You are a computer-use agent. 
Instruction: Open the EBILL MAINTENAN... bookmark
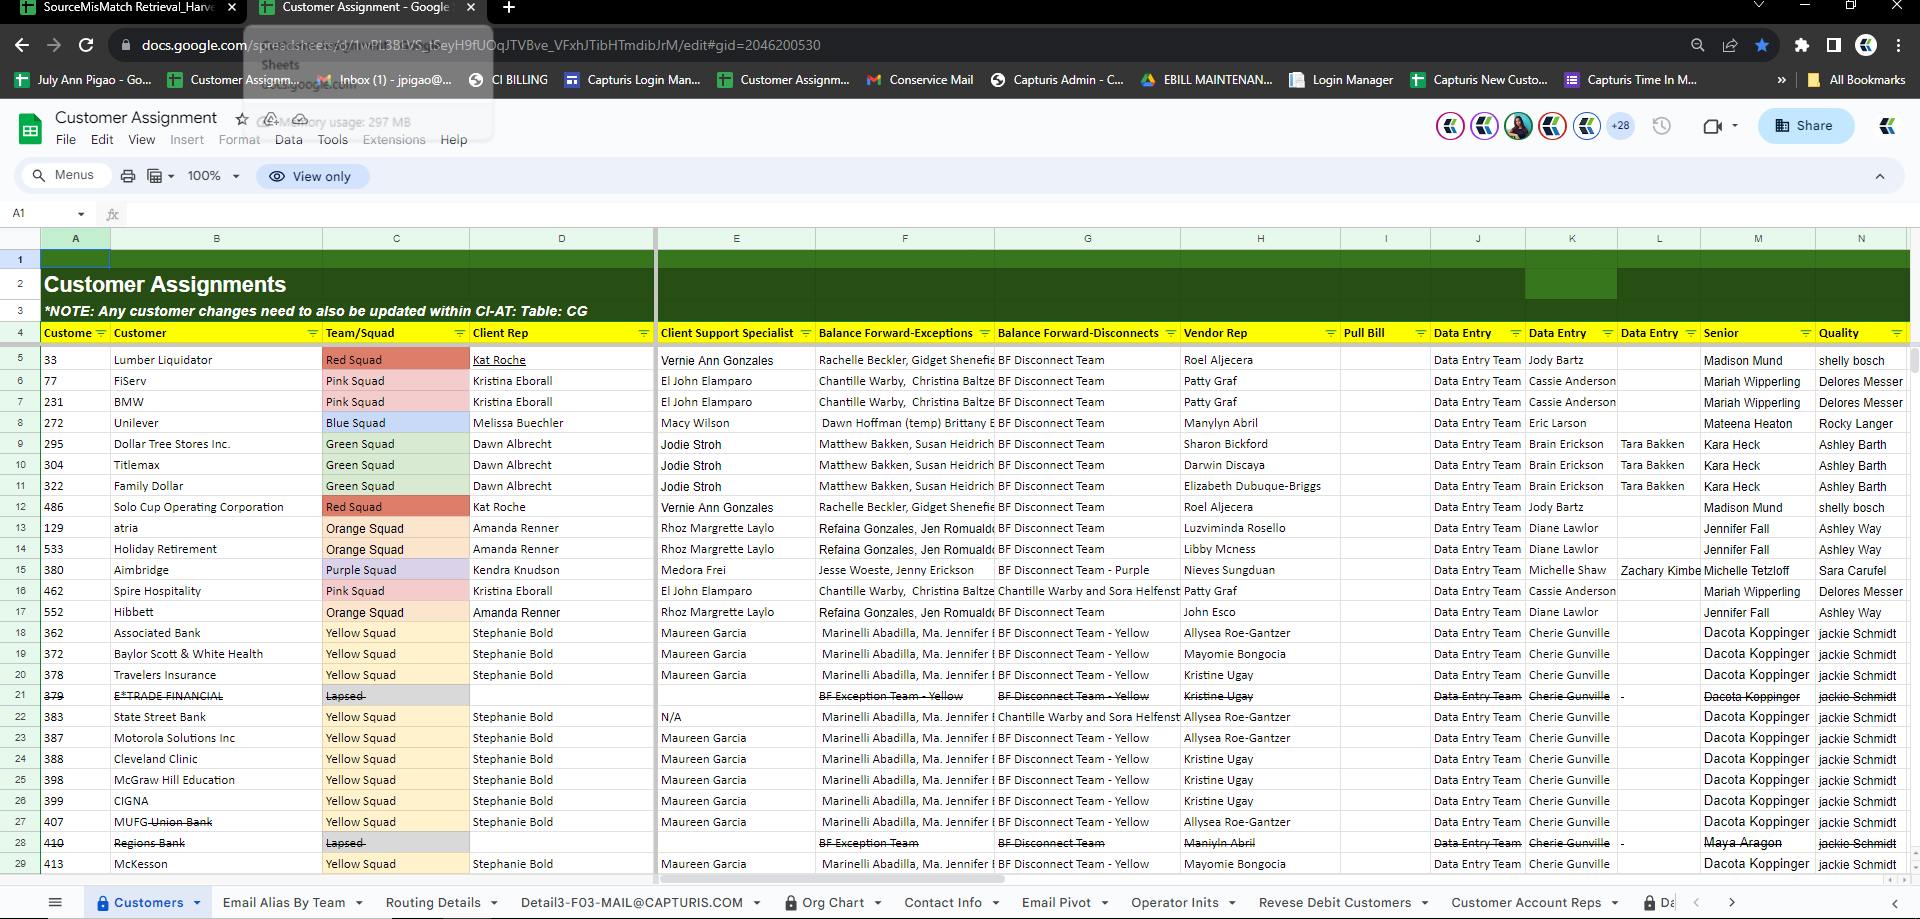click(1206, 80)
